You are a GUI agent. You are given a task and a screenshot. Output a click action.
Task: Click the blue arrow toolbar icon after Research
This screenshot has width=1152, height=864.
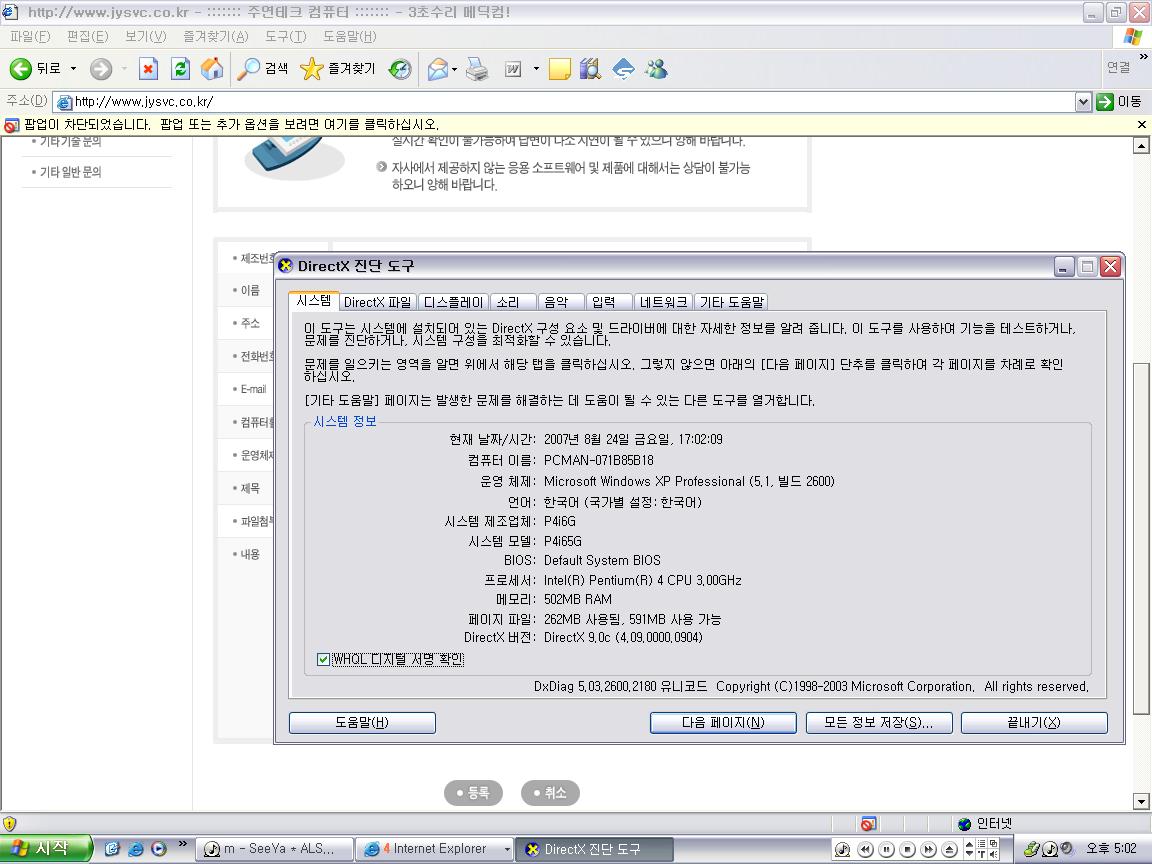[623, 69]
